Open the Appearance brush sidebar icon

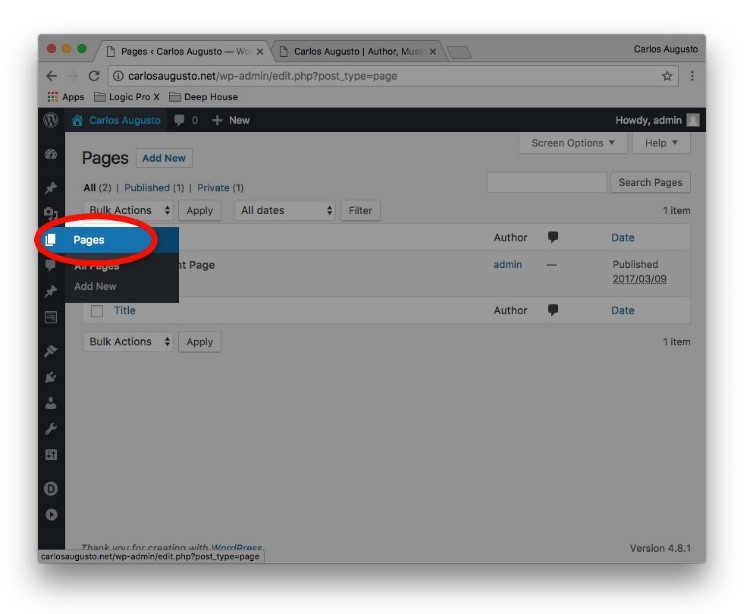pos(51,351)
